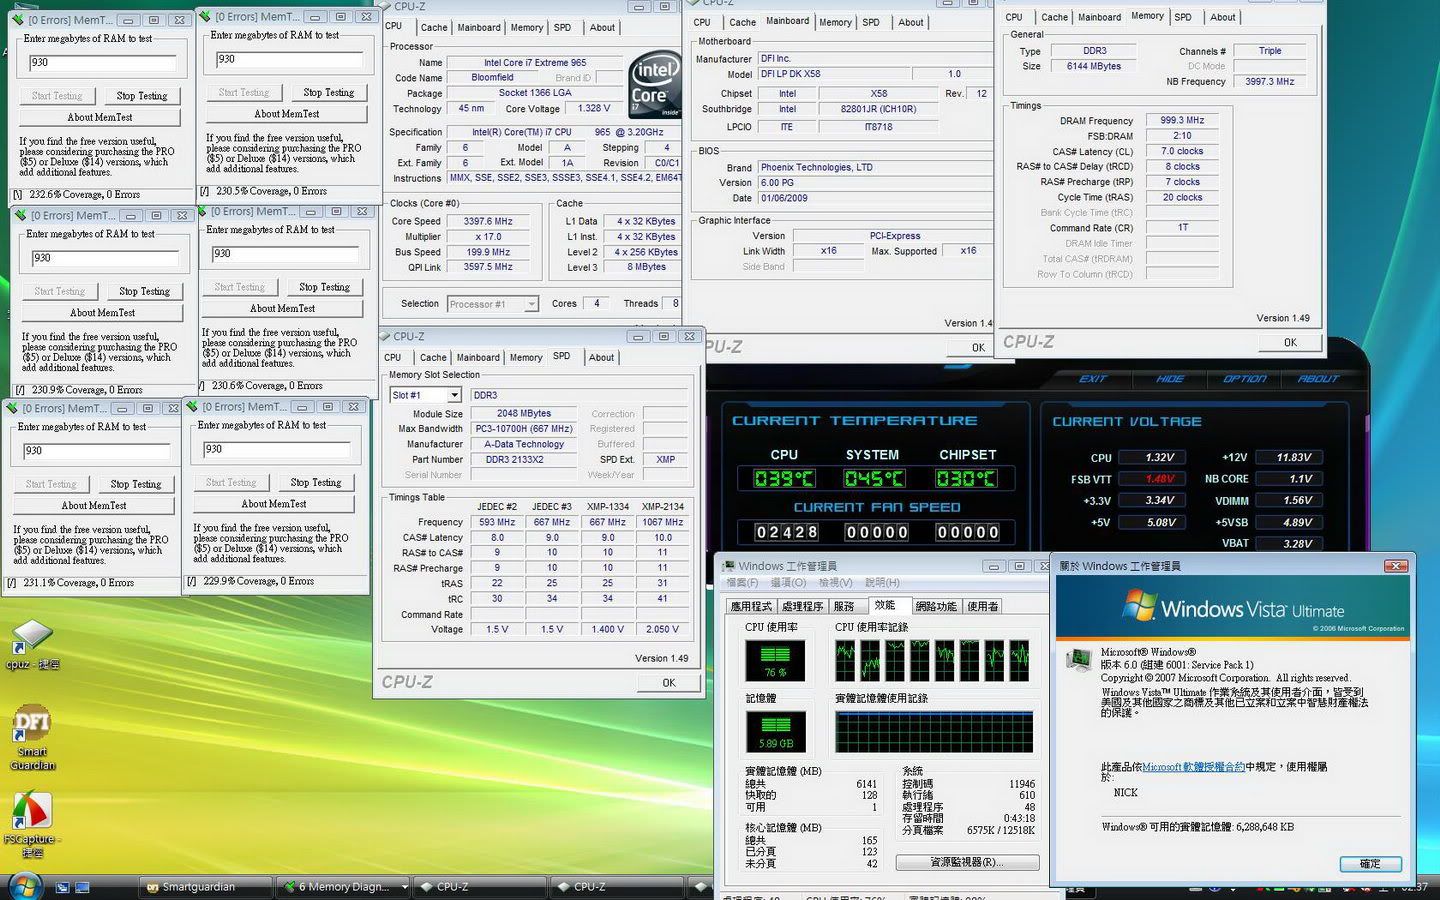This screenshot has height=900, width=1440.
Task: Click the RAM megabytes field in the 230.5% MemTest
Action: 289,60
